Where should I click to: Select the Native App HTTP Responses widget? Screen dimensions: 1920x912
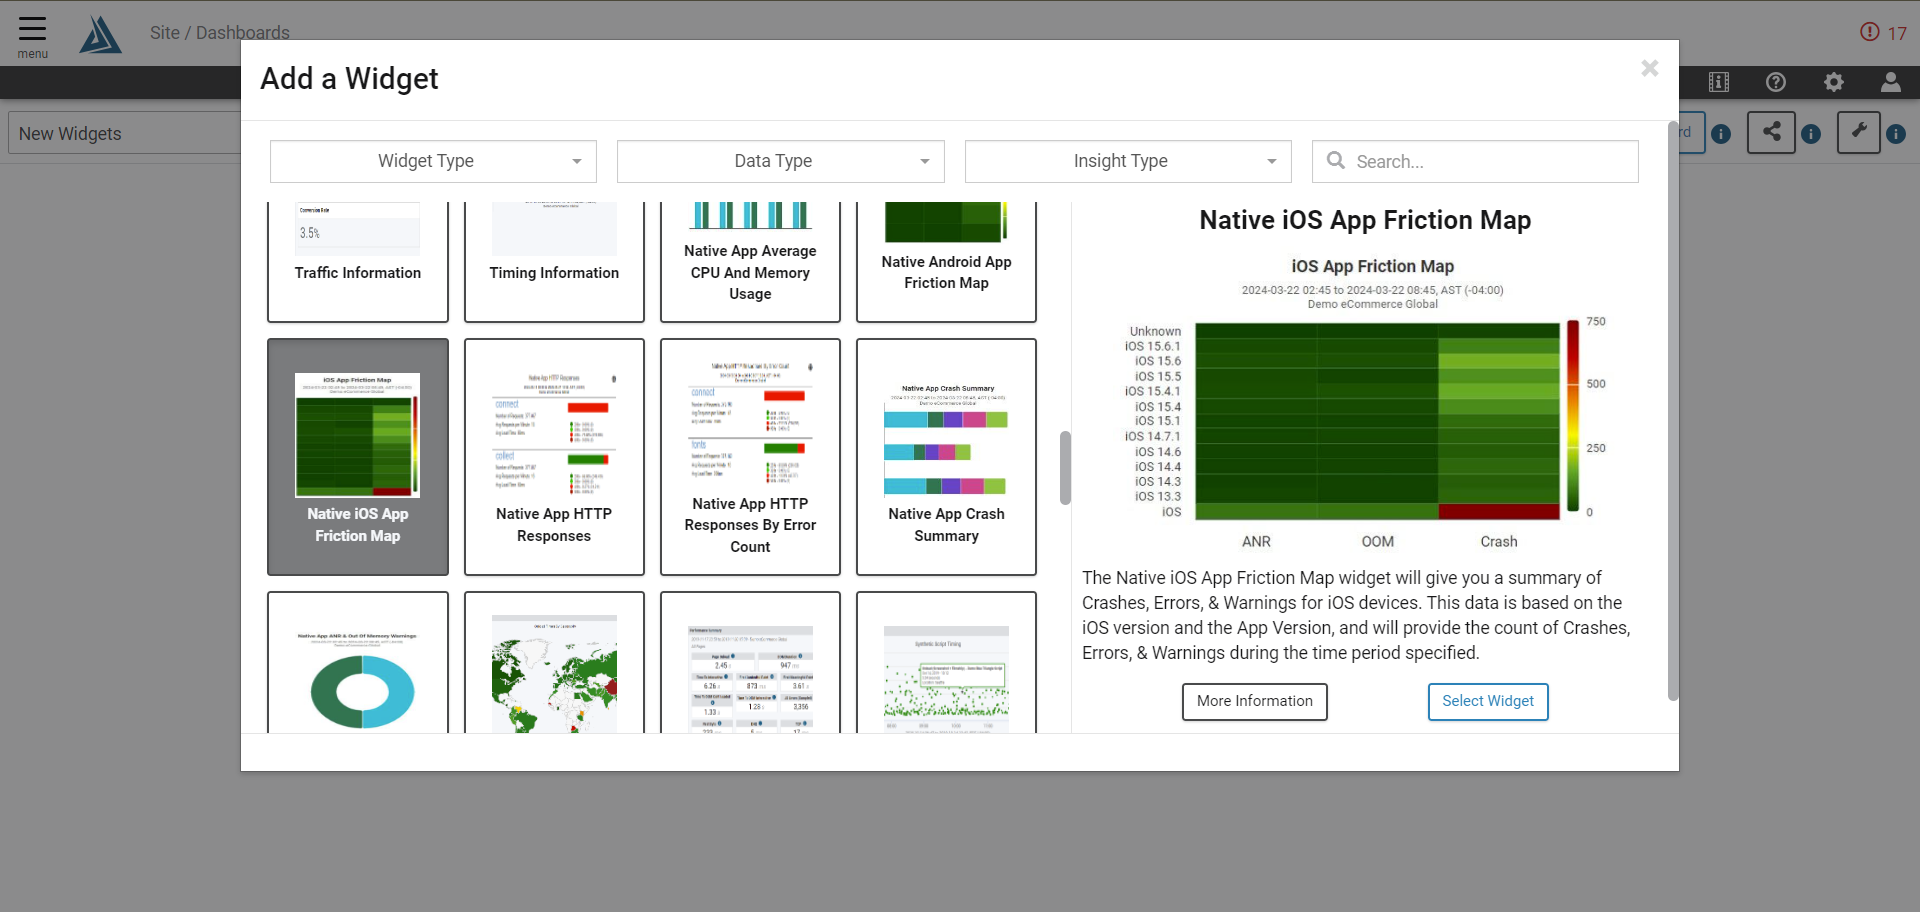[x=554, y=457]
